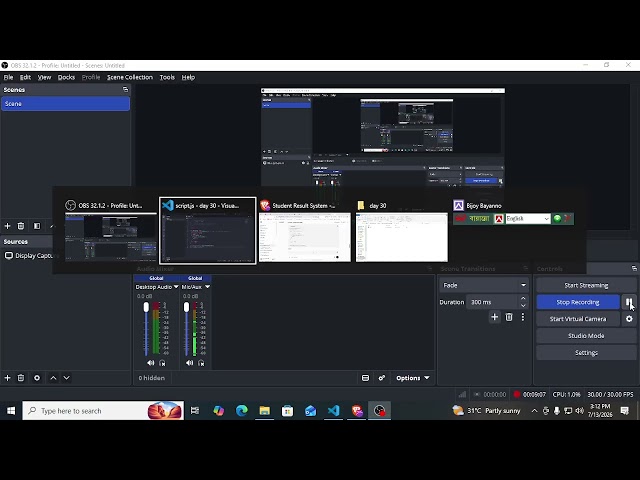Viewport: 640px width, 480px height.
Task: Open Visual Studio Code from the taskbar
Action: click(x=333, y=411)
